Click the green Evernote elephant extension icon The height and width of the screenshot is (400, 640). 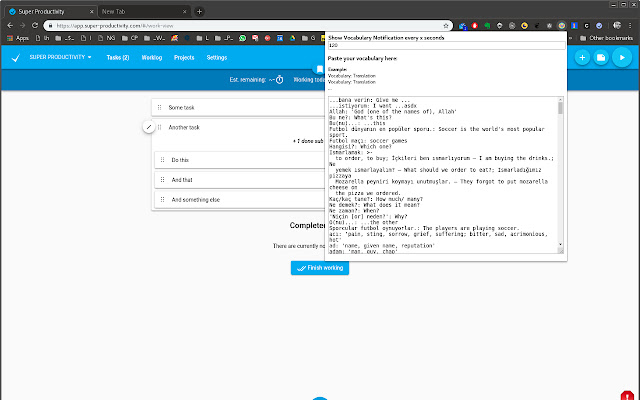click(487, 26)
